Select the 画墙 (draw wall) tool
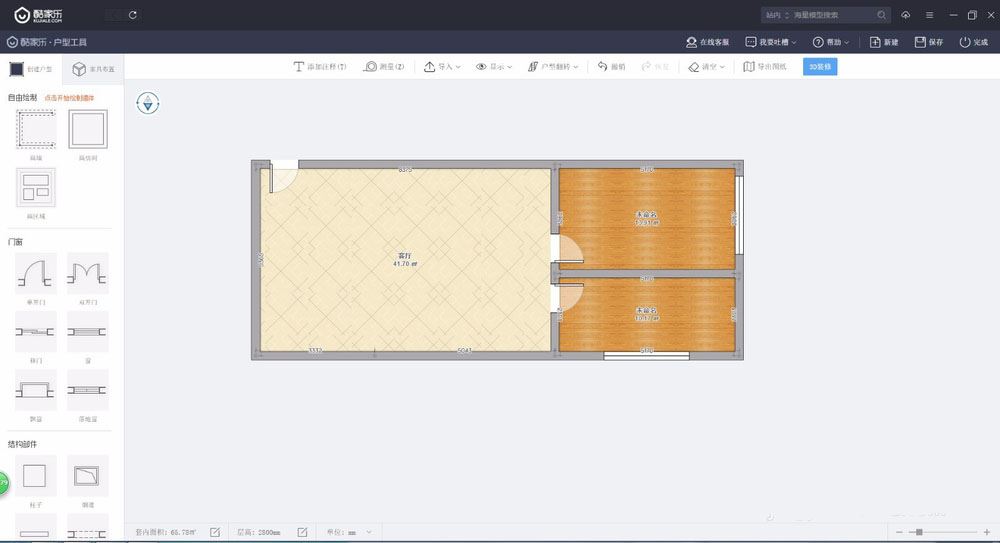The image size is (1000, 543). click(35, 130)
